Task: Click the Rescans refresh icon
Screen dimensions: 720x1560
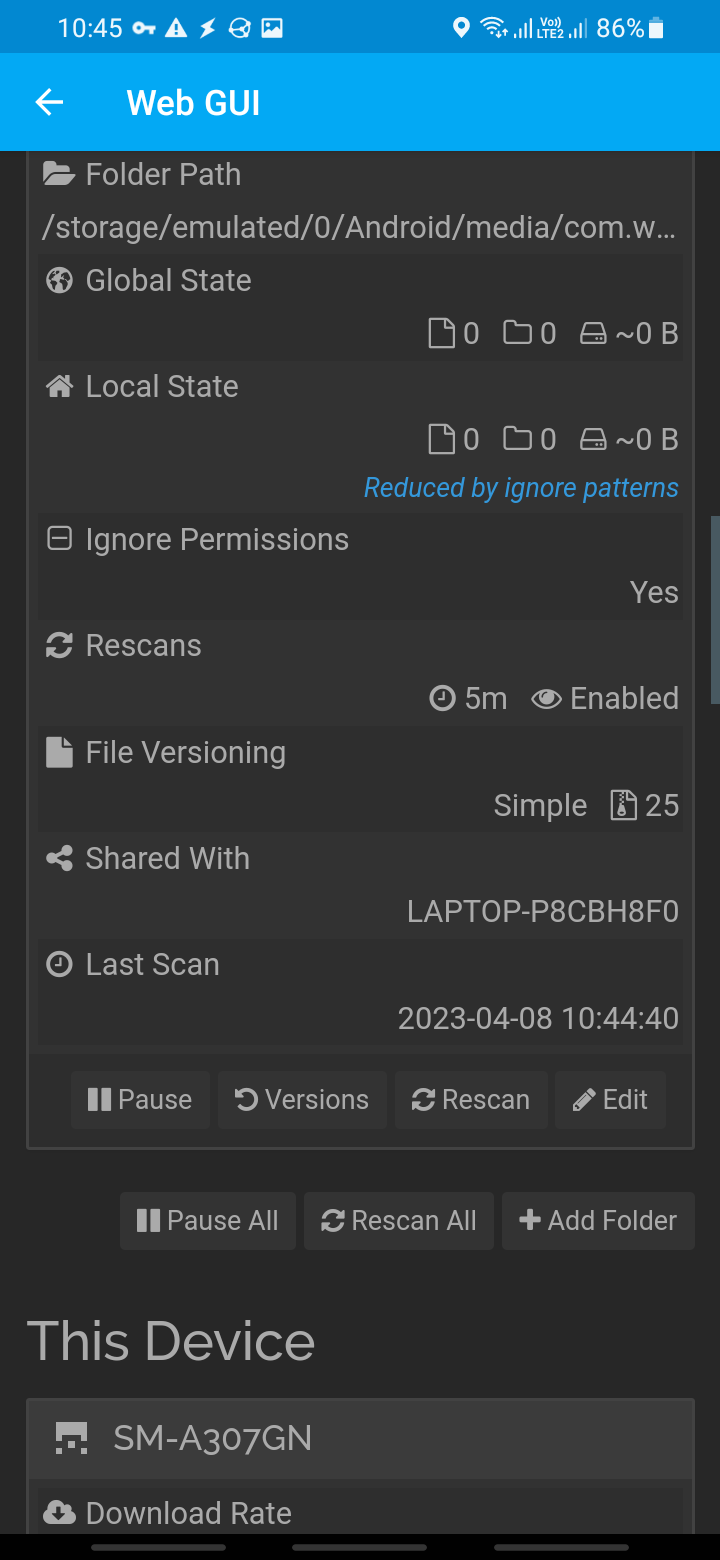Action: [x=59, y=645]
